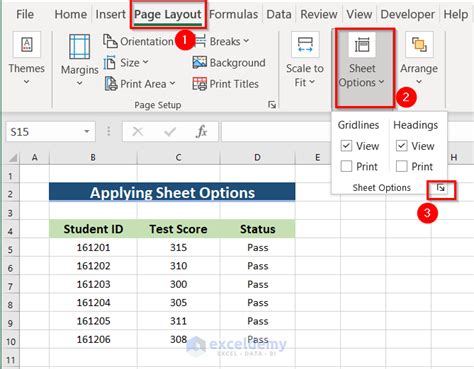The width and height of the screenshot is (474, 369).
Task: Open the File tab
Action: [x=25, y=14]
